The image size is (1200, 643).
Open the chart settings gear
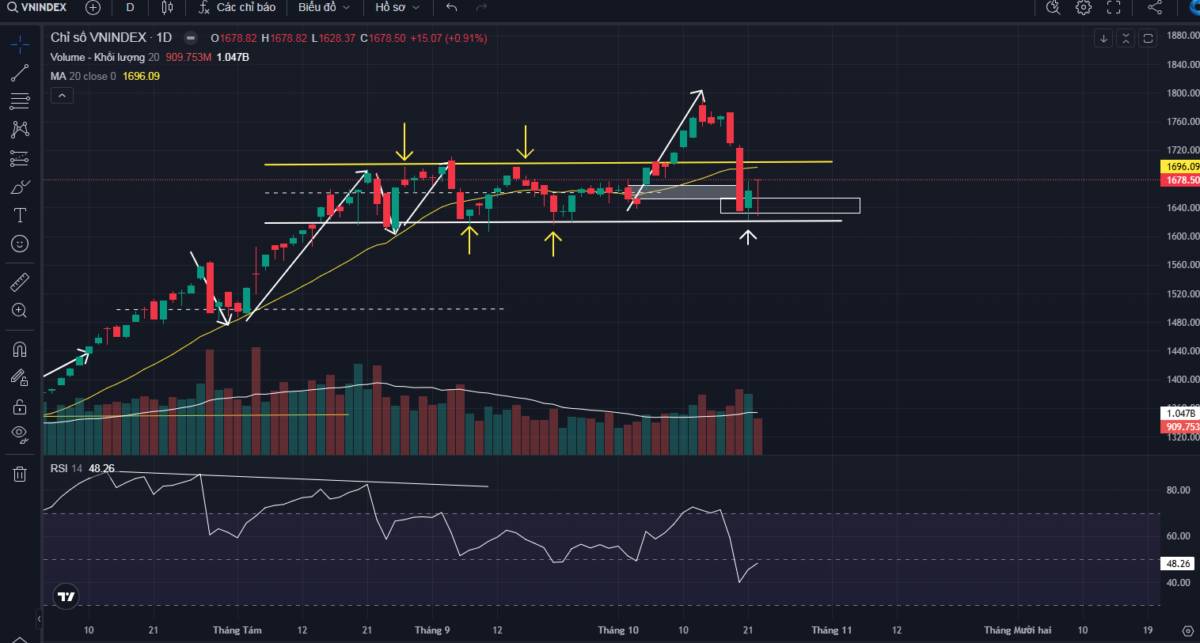1082,8
